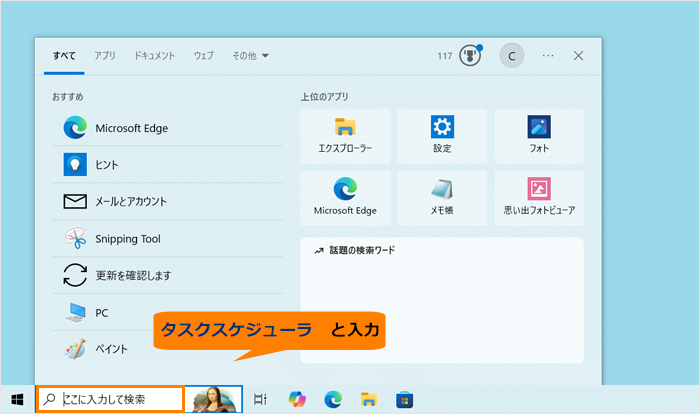Open メールとアカウント envelope icon
The image size is (700, 414).
[75, 201]
